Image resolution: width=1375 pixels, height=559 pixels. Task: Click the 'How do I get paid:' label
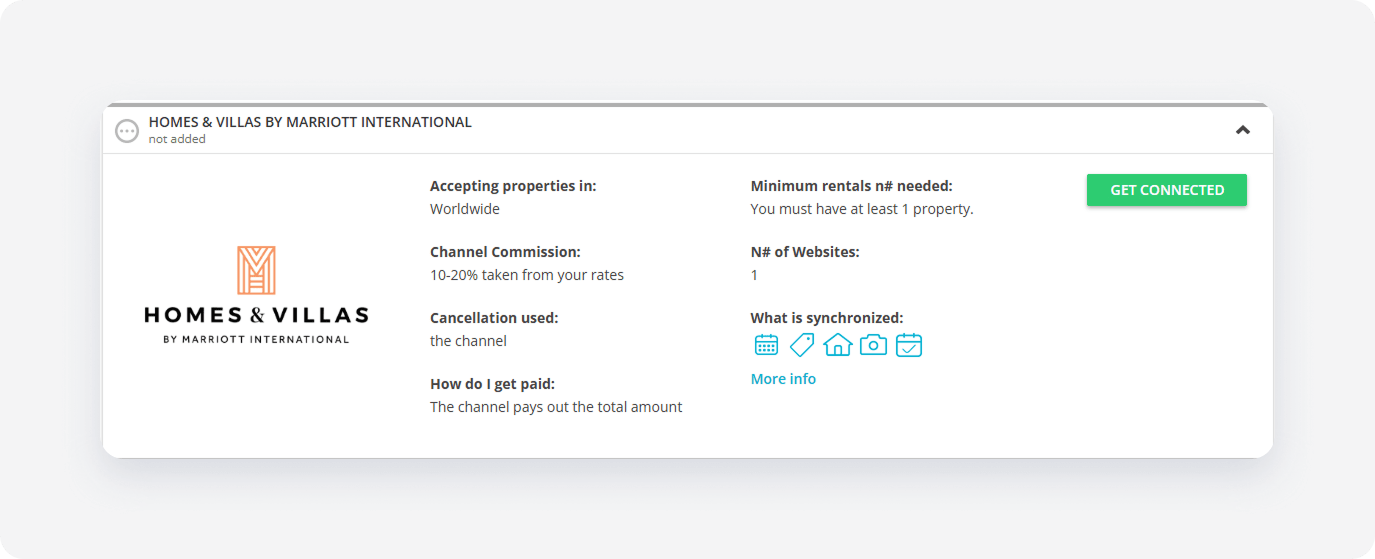click(x=492, y=384)
